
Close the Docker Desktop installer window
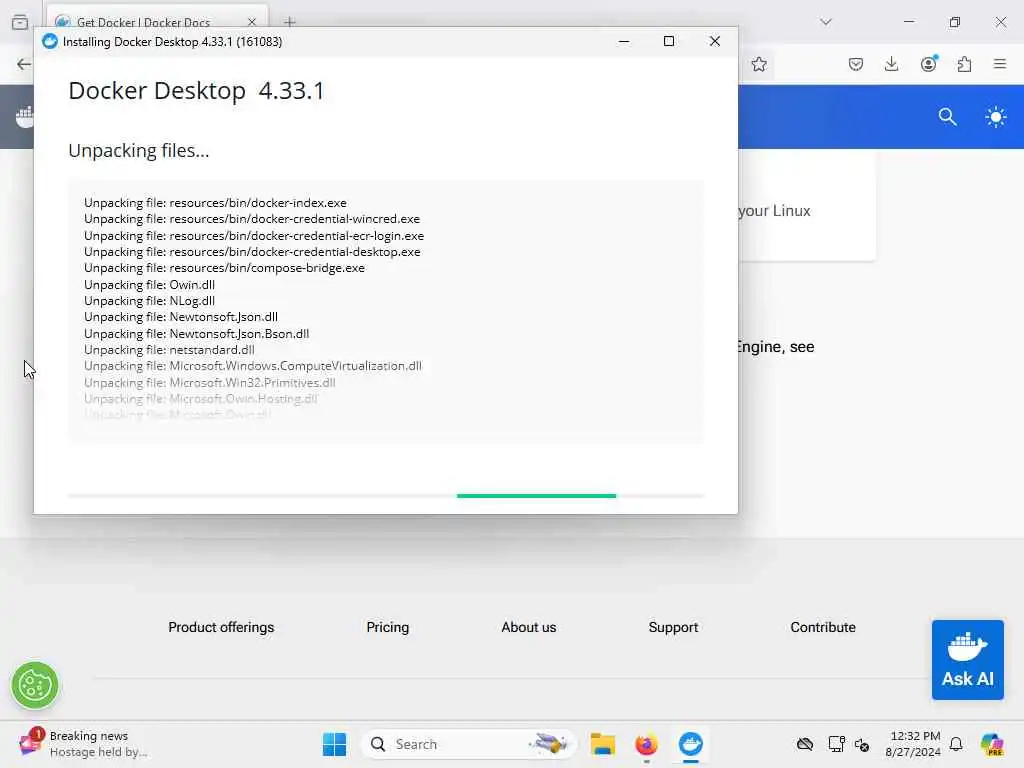point(714,41)
